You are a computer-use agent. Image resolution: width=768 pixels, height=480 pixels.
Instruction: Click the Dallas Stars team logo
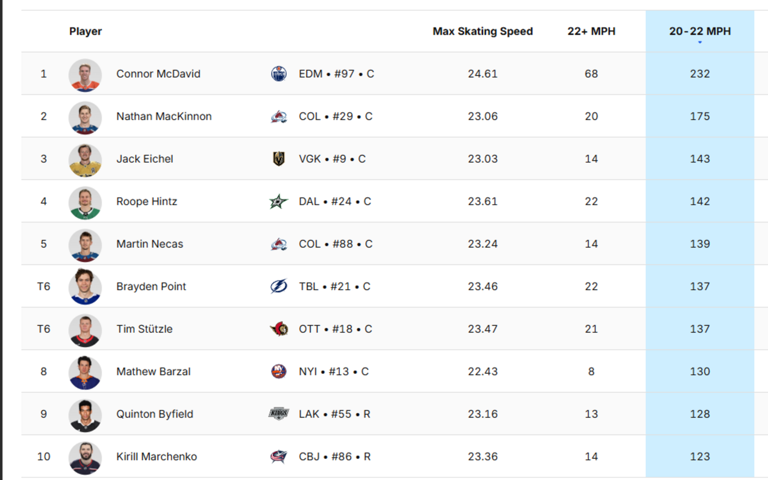(x=279, y=201)
